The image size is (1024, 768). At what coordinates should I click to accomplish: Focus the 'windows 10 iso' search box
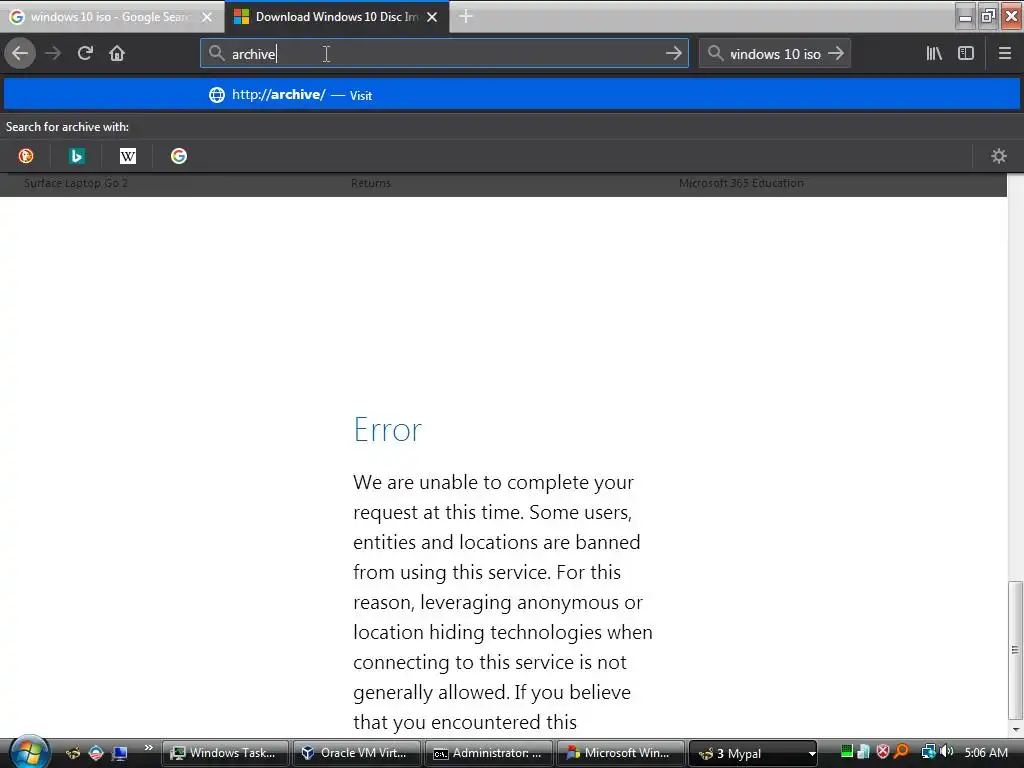click(775, 54)
